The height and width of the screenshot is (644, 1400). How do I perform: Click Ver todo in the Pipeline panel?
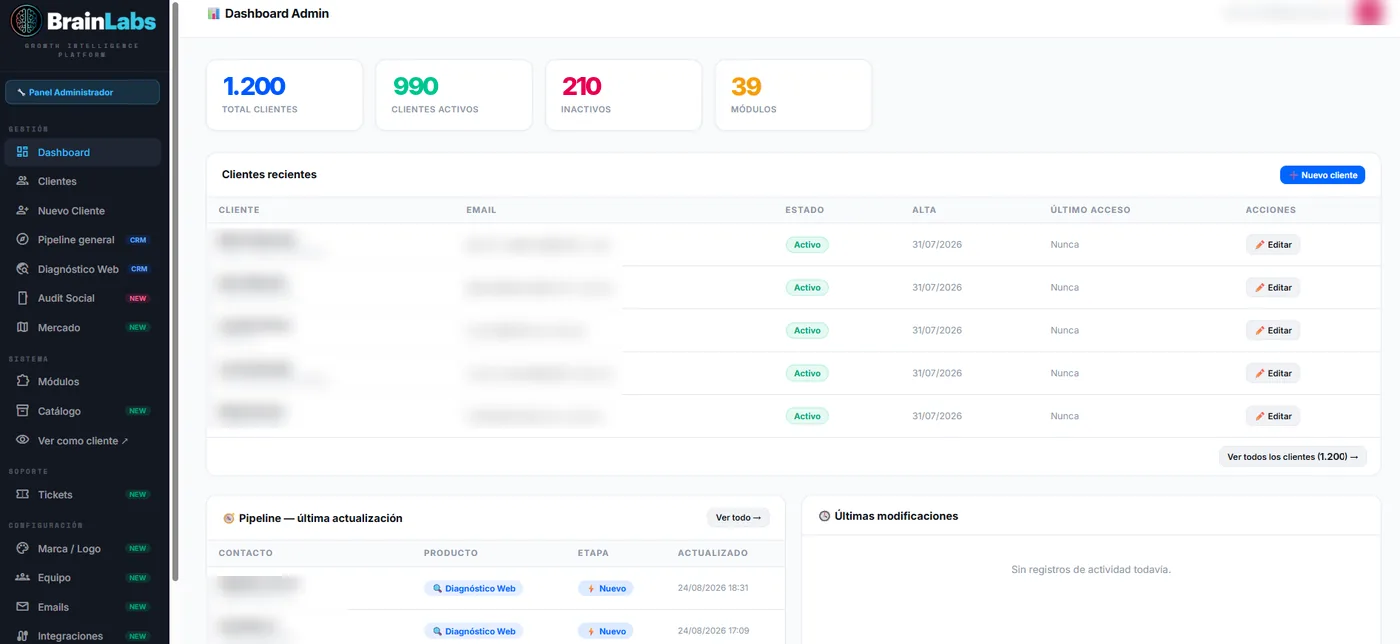click(x=738, y=518)
